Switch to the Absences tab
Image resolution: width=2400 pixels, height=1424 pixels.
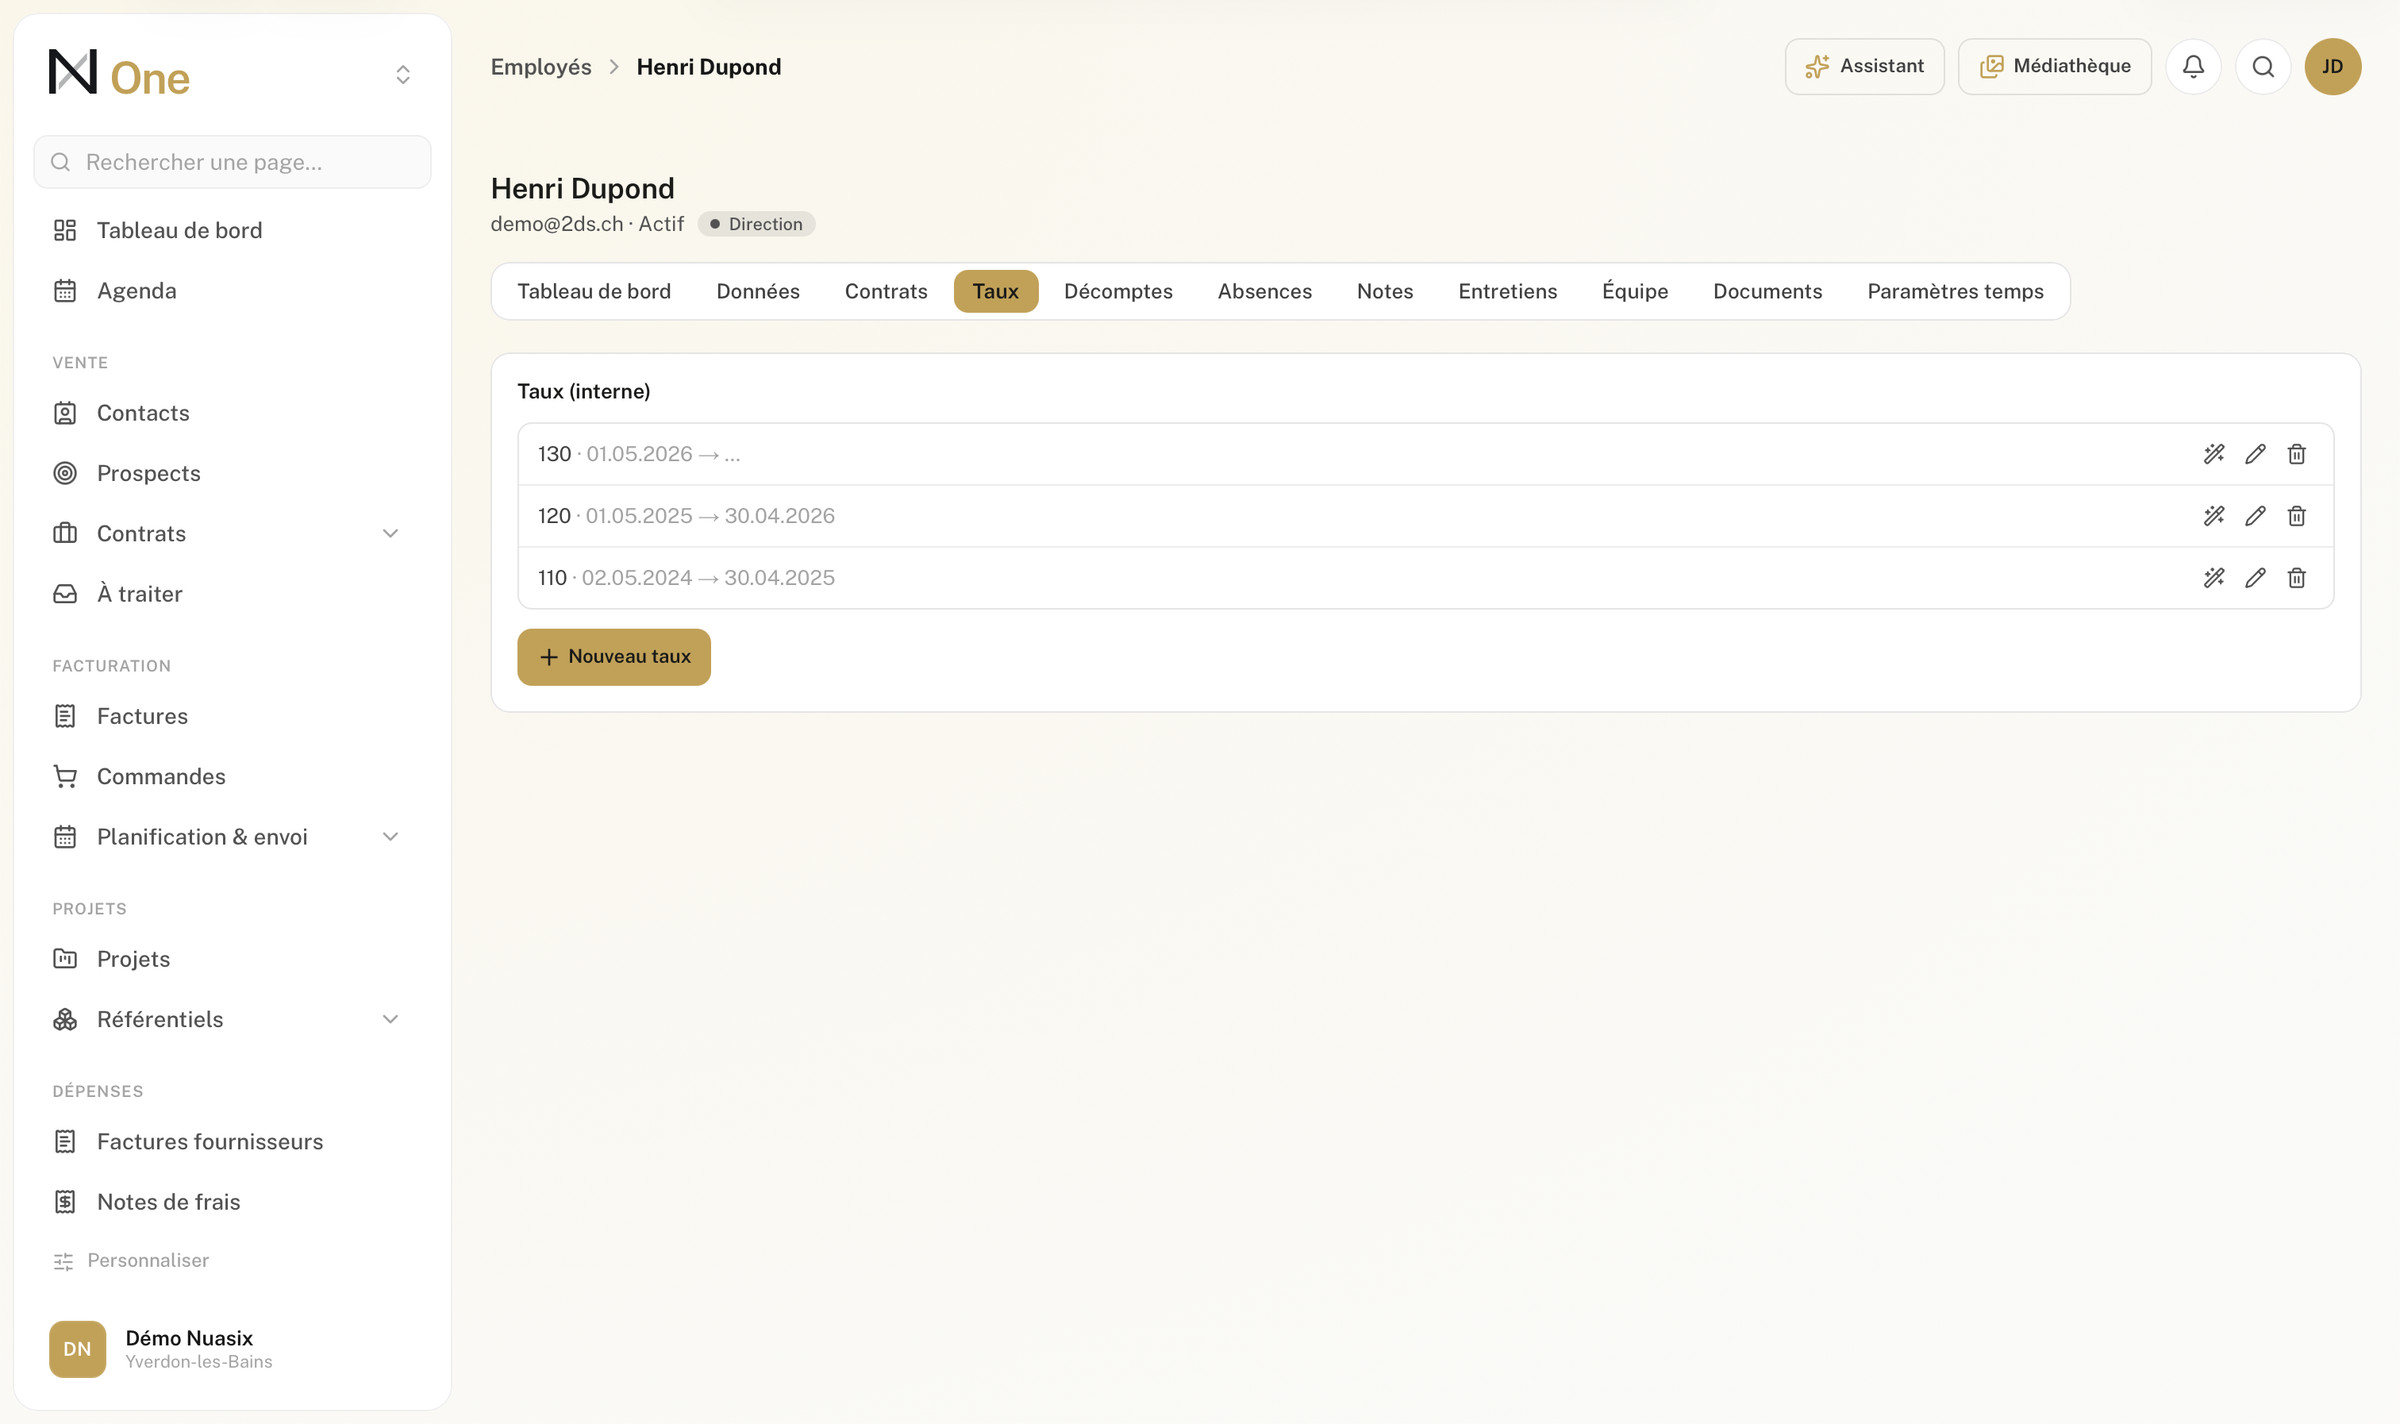tap(1264, 291)
